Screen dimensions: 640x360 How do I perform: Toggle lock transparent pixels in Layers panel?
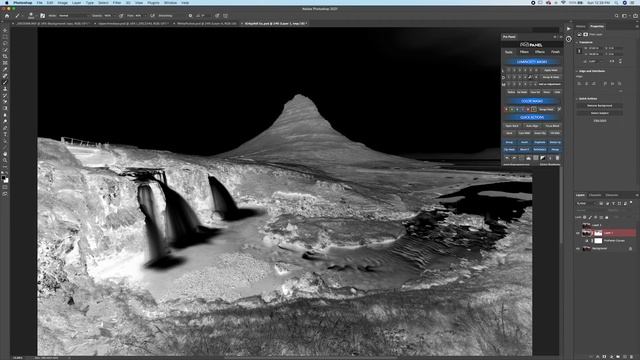[584, 217]
